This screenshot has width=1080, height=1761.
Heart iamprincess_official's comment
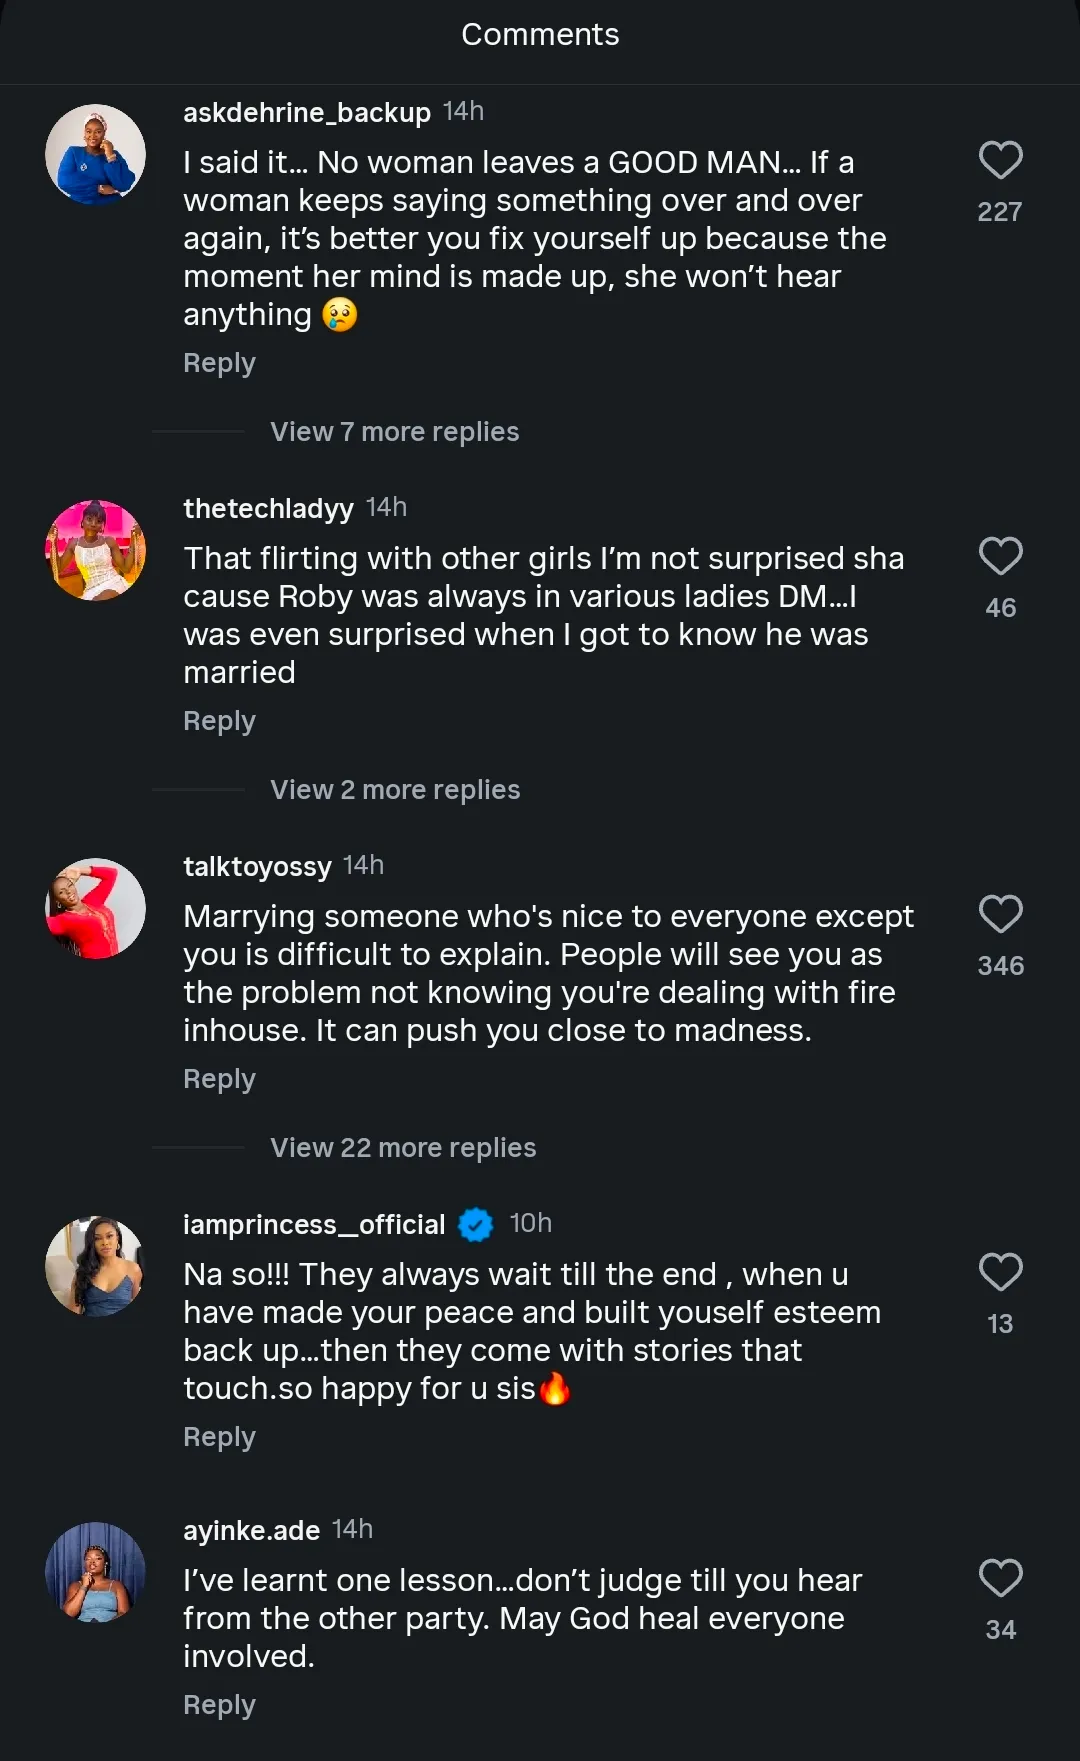click(1000, 1272)
